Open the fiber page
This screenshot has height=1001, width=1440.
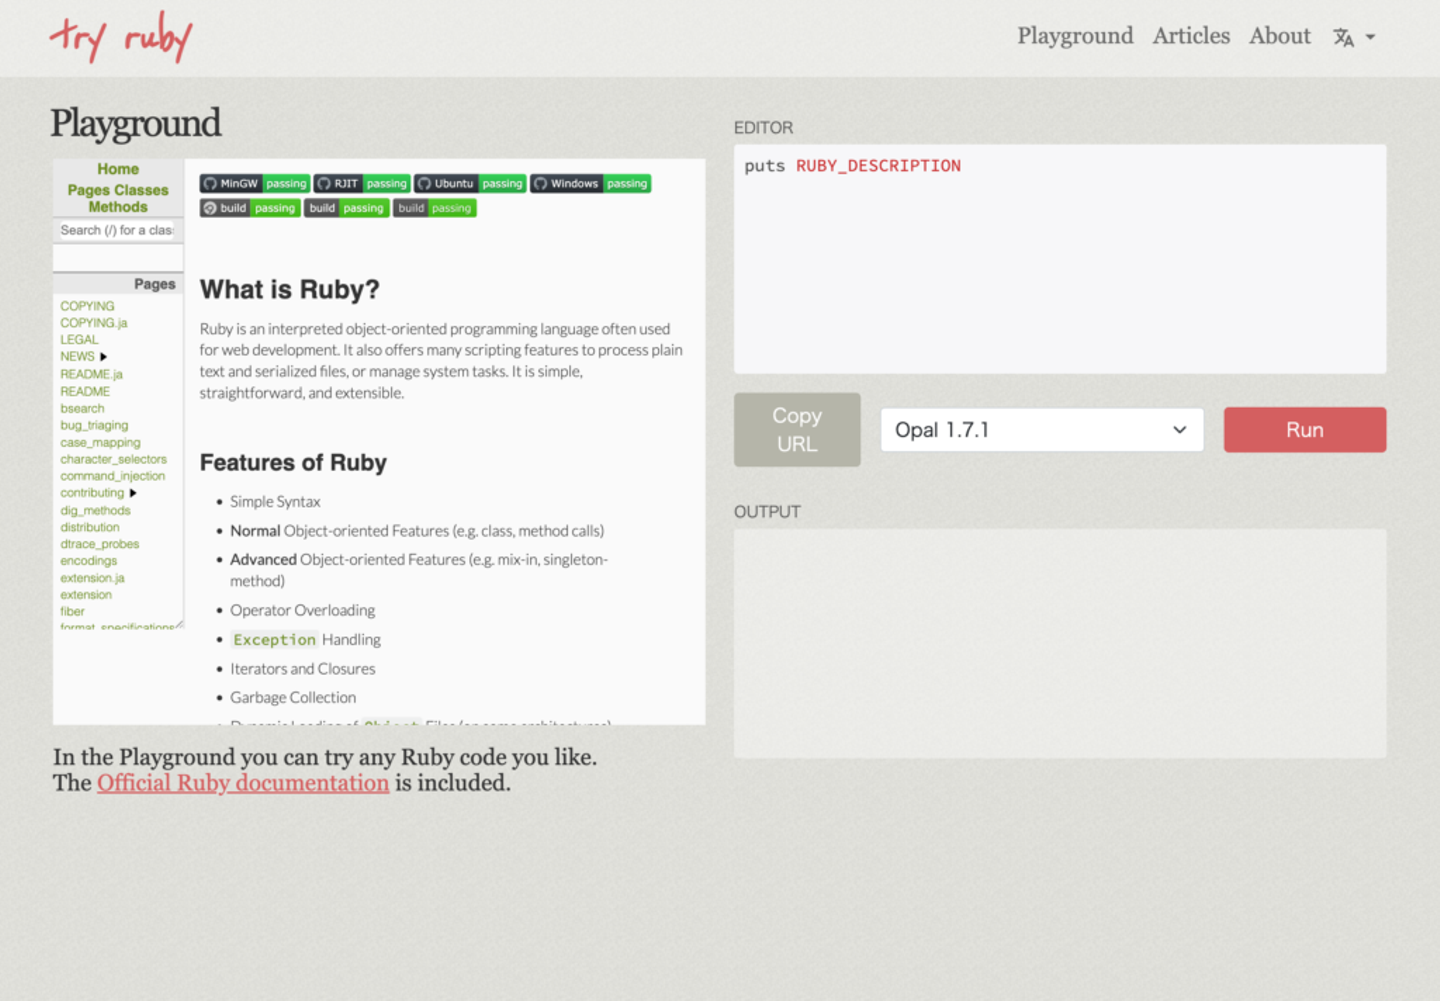pyautogui.click(x=72, y=612)
